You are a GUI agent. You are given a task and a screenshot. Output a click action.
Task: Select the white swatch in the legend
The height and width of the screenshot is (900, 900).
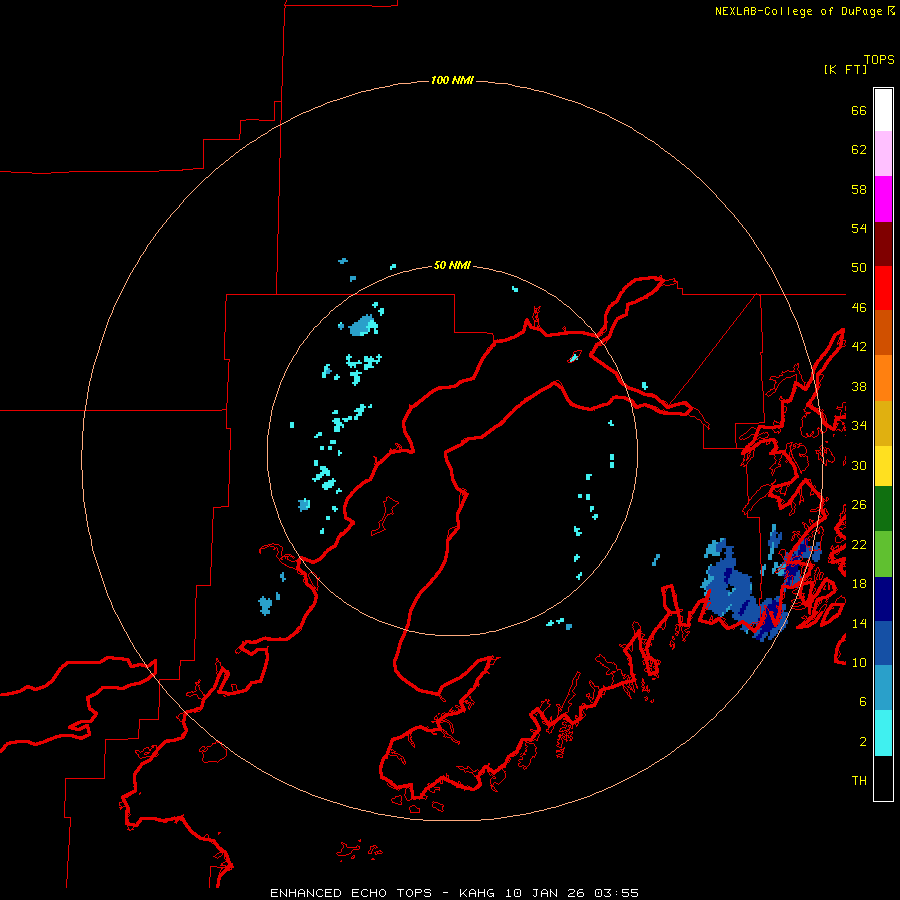(x=883, y=110)
